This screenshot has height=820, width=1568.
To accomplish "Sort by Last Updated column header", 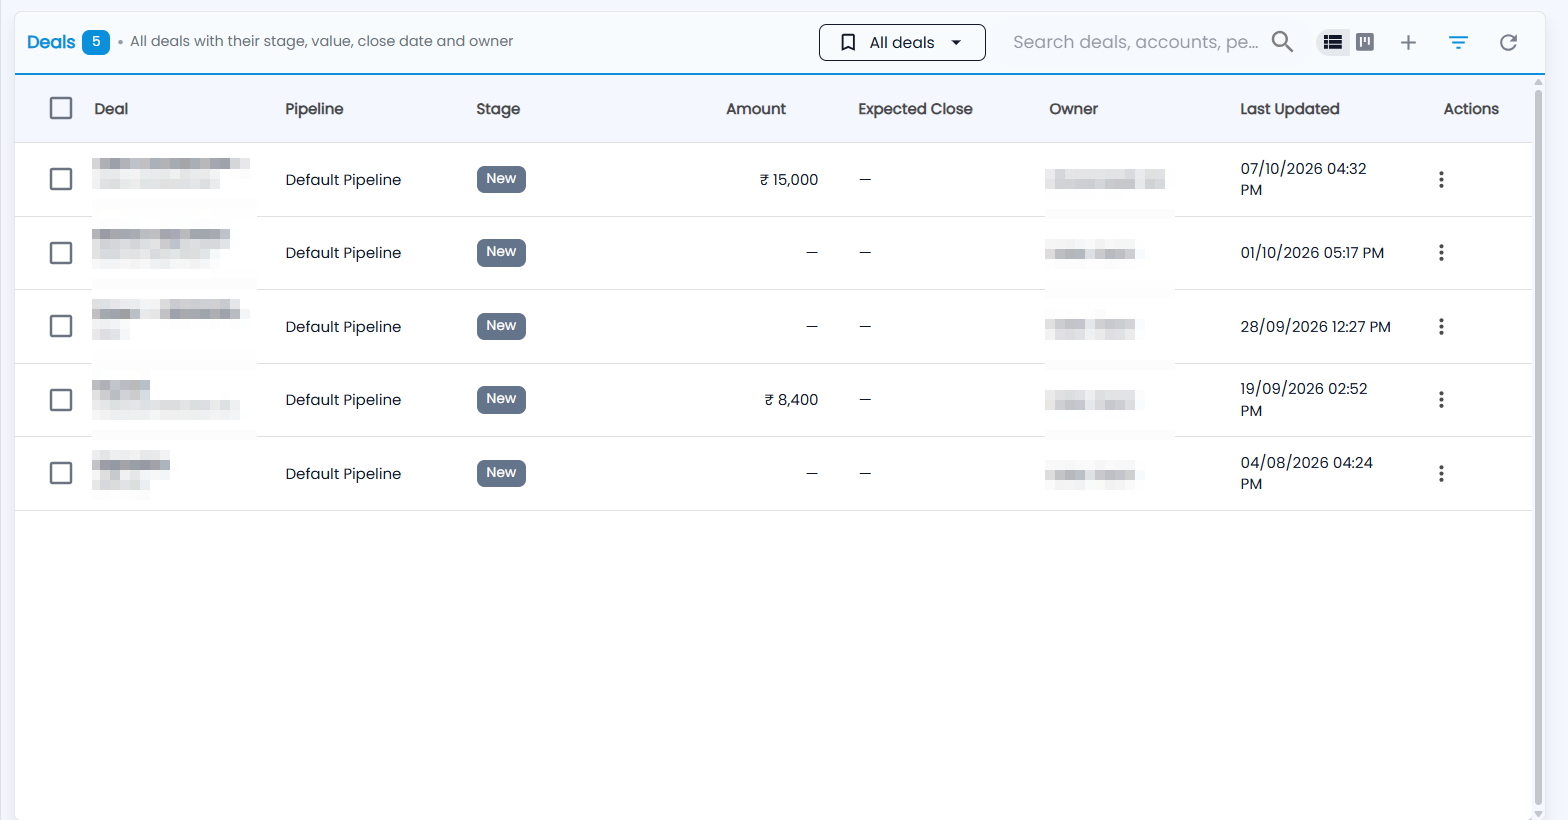I will pyautogui.click(x=1290, y=109).
